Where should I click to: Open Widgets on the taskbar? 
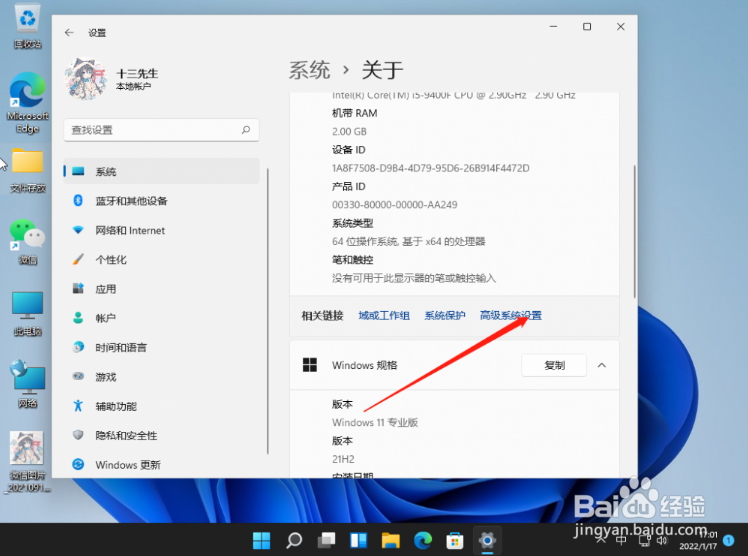pyautogui.click(x=358, y=540)
